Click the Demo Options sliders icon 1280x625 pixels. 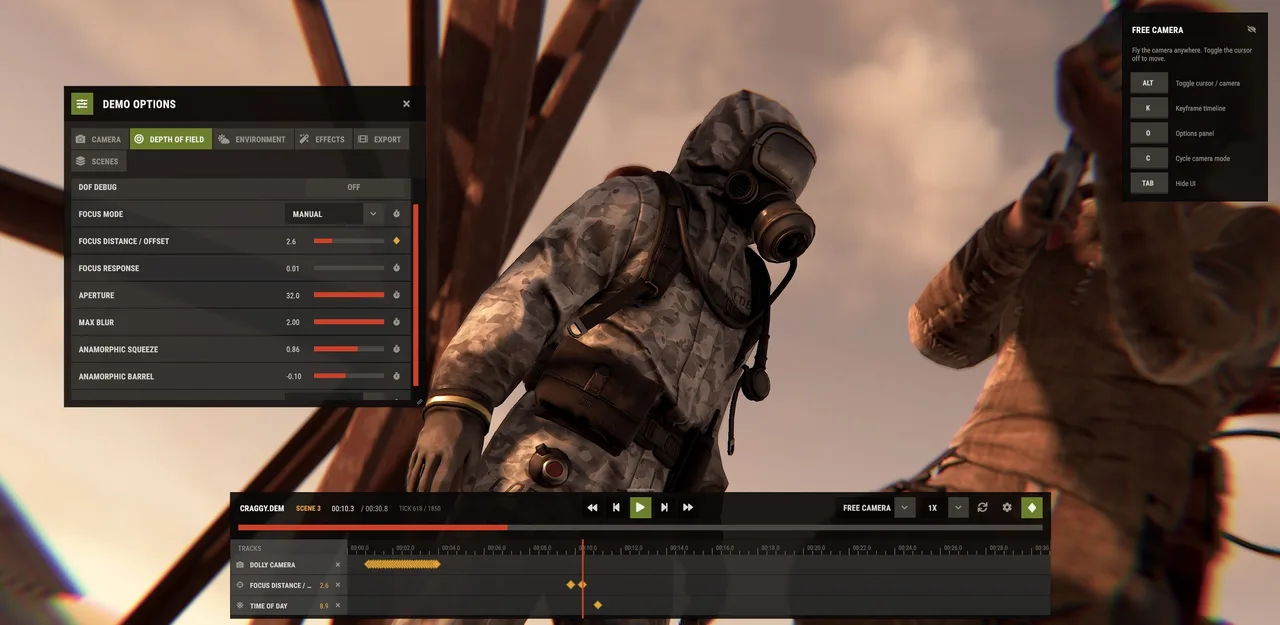coord(82,104)
